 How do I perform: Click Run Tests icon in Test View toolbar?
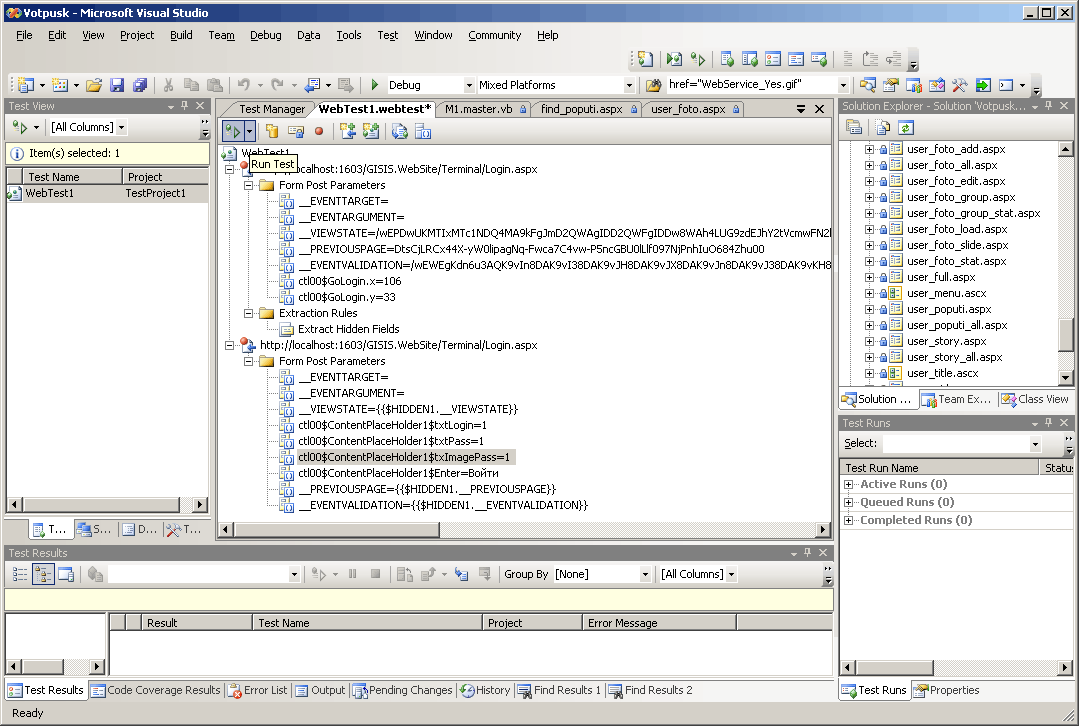pos(19,127)
